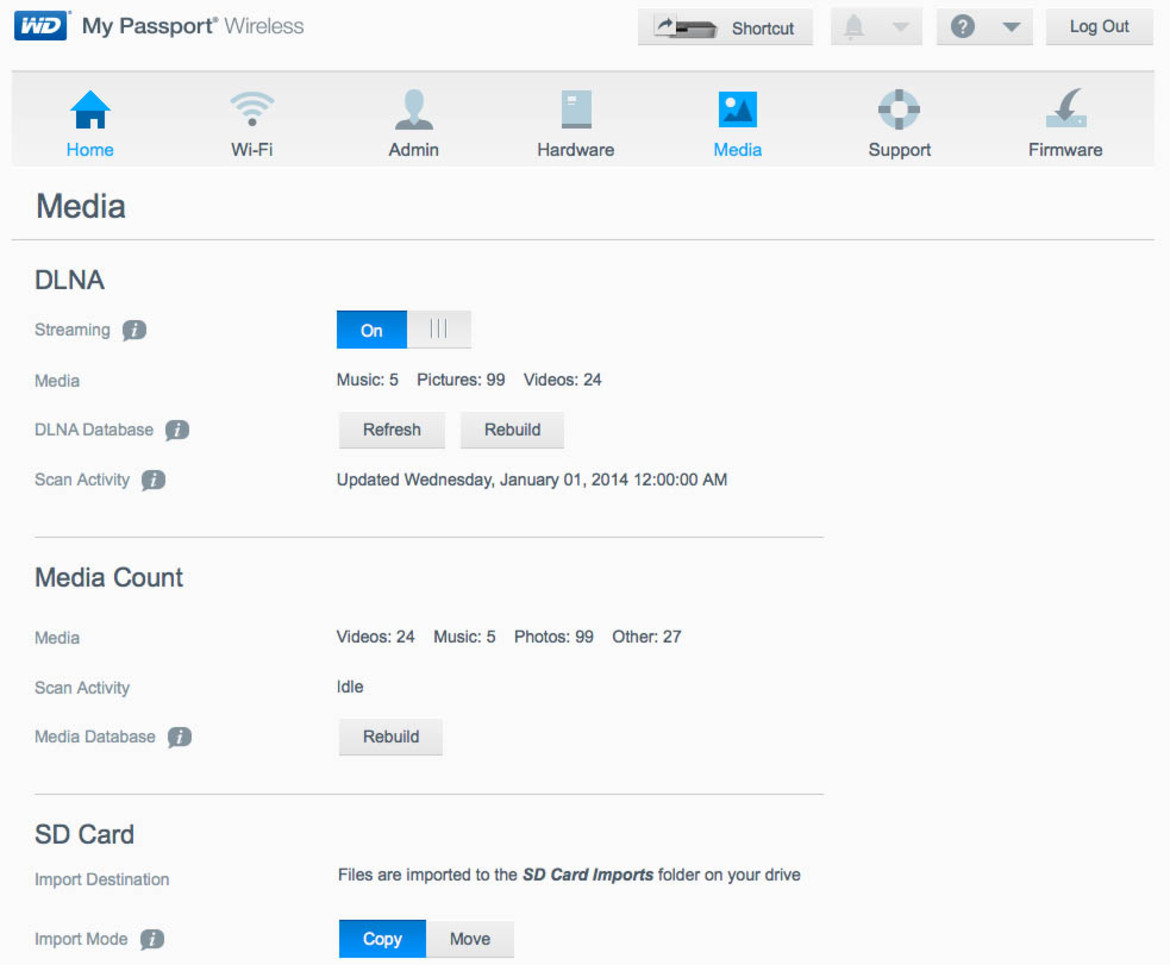Select Move import mode

(x=470, y=939)
